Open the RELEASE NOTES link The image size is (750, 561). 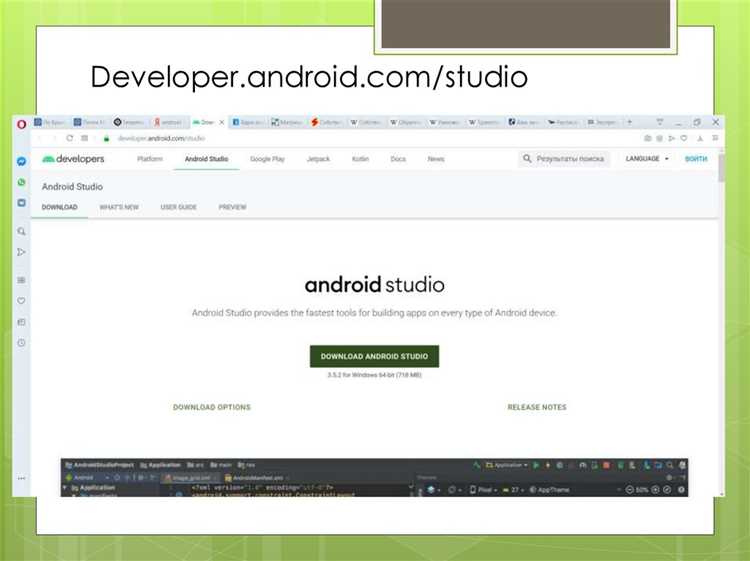click(x=537, y=407)
